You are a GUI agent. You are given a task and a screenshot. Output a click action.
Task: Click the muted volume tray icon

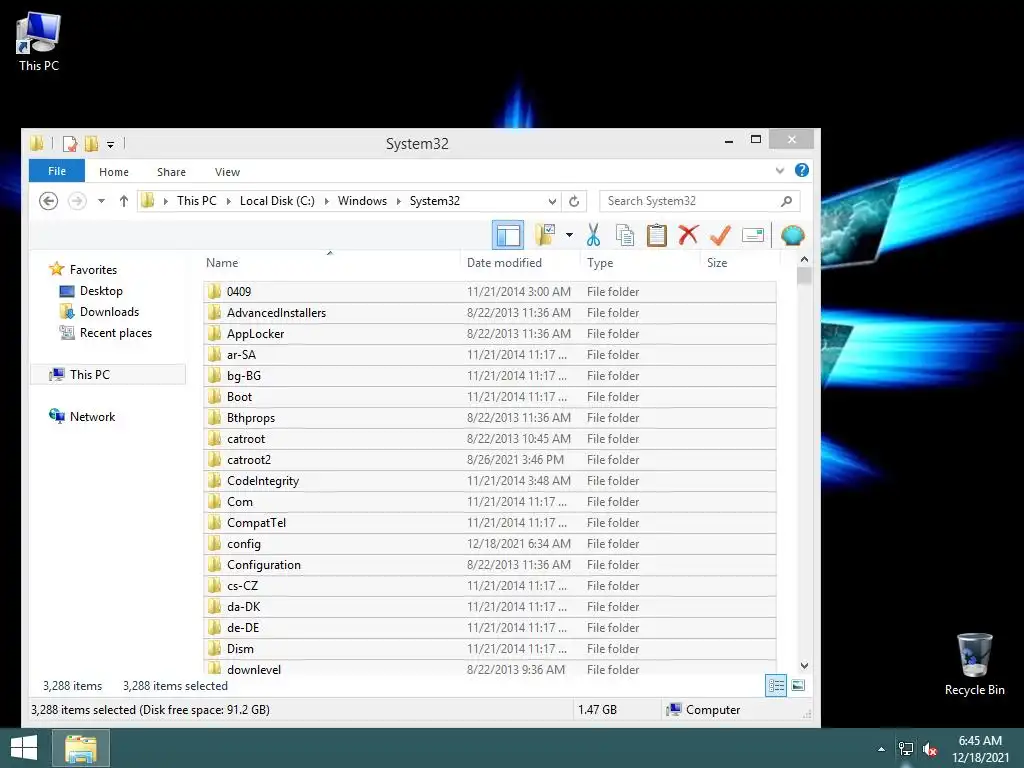pos(930,749)
